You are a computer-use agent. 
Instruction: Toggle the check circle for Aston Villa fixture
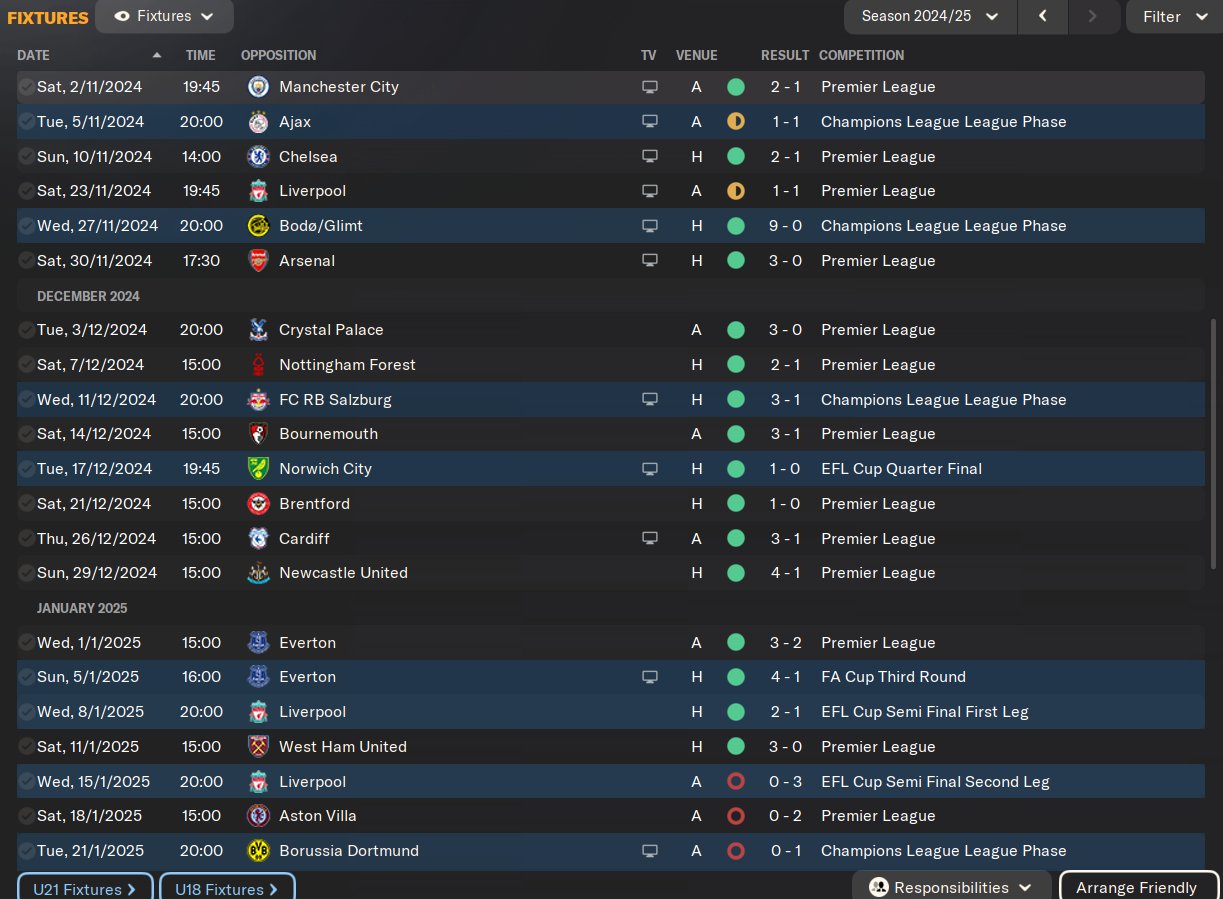[27, 816]
